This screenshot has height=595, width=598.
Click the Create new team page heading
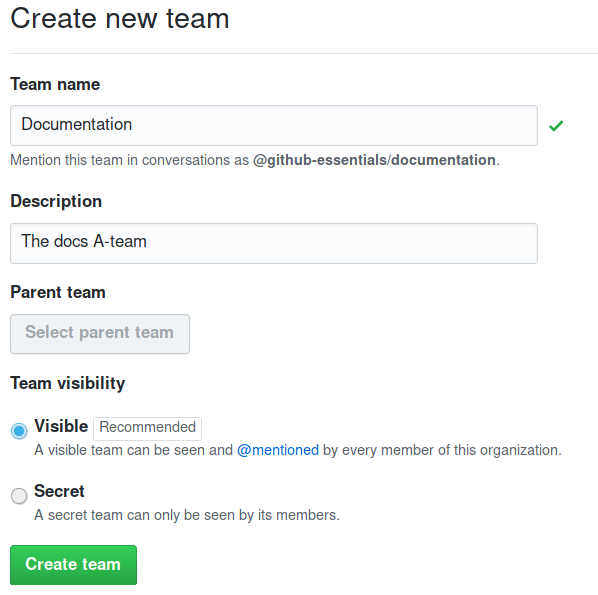120,18
